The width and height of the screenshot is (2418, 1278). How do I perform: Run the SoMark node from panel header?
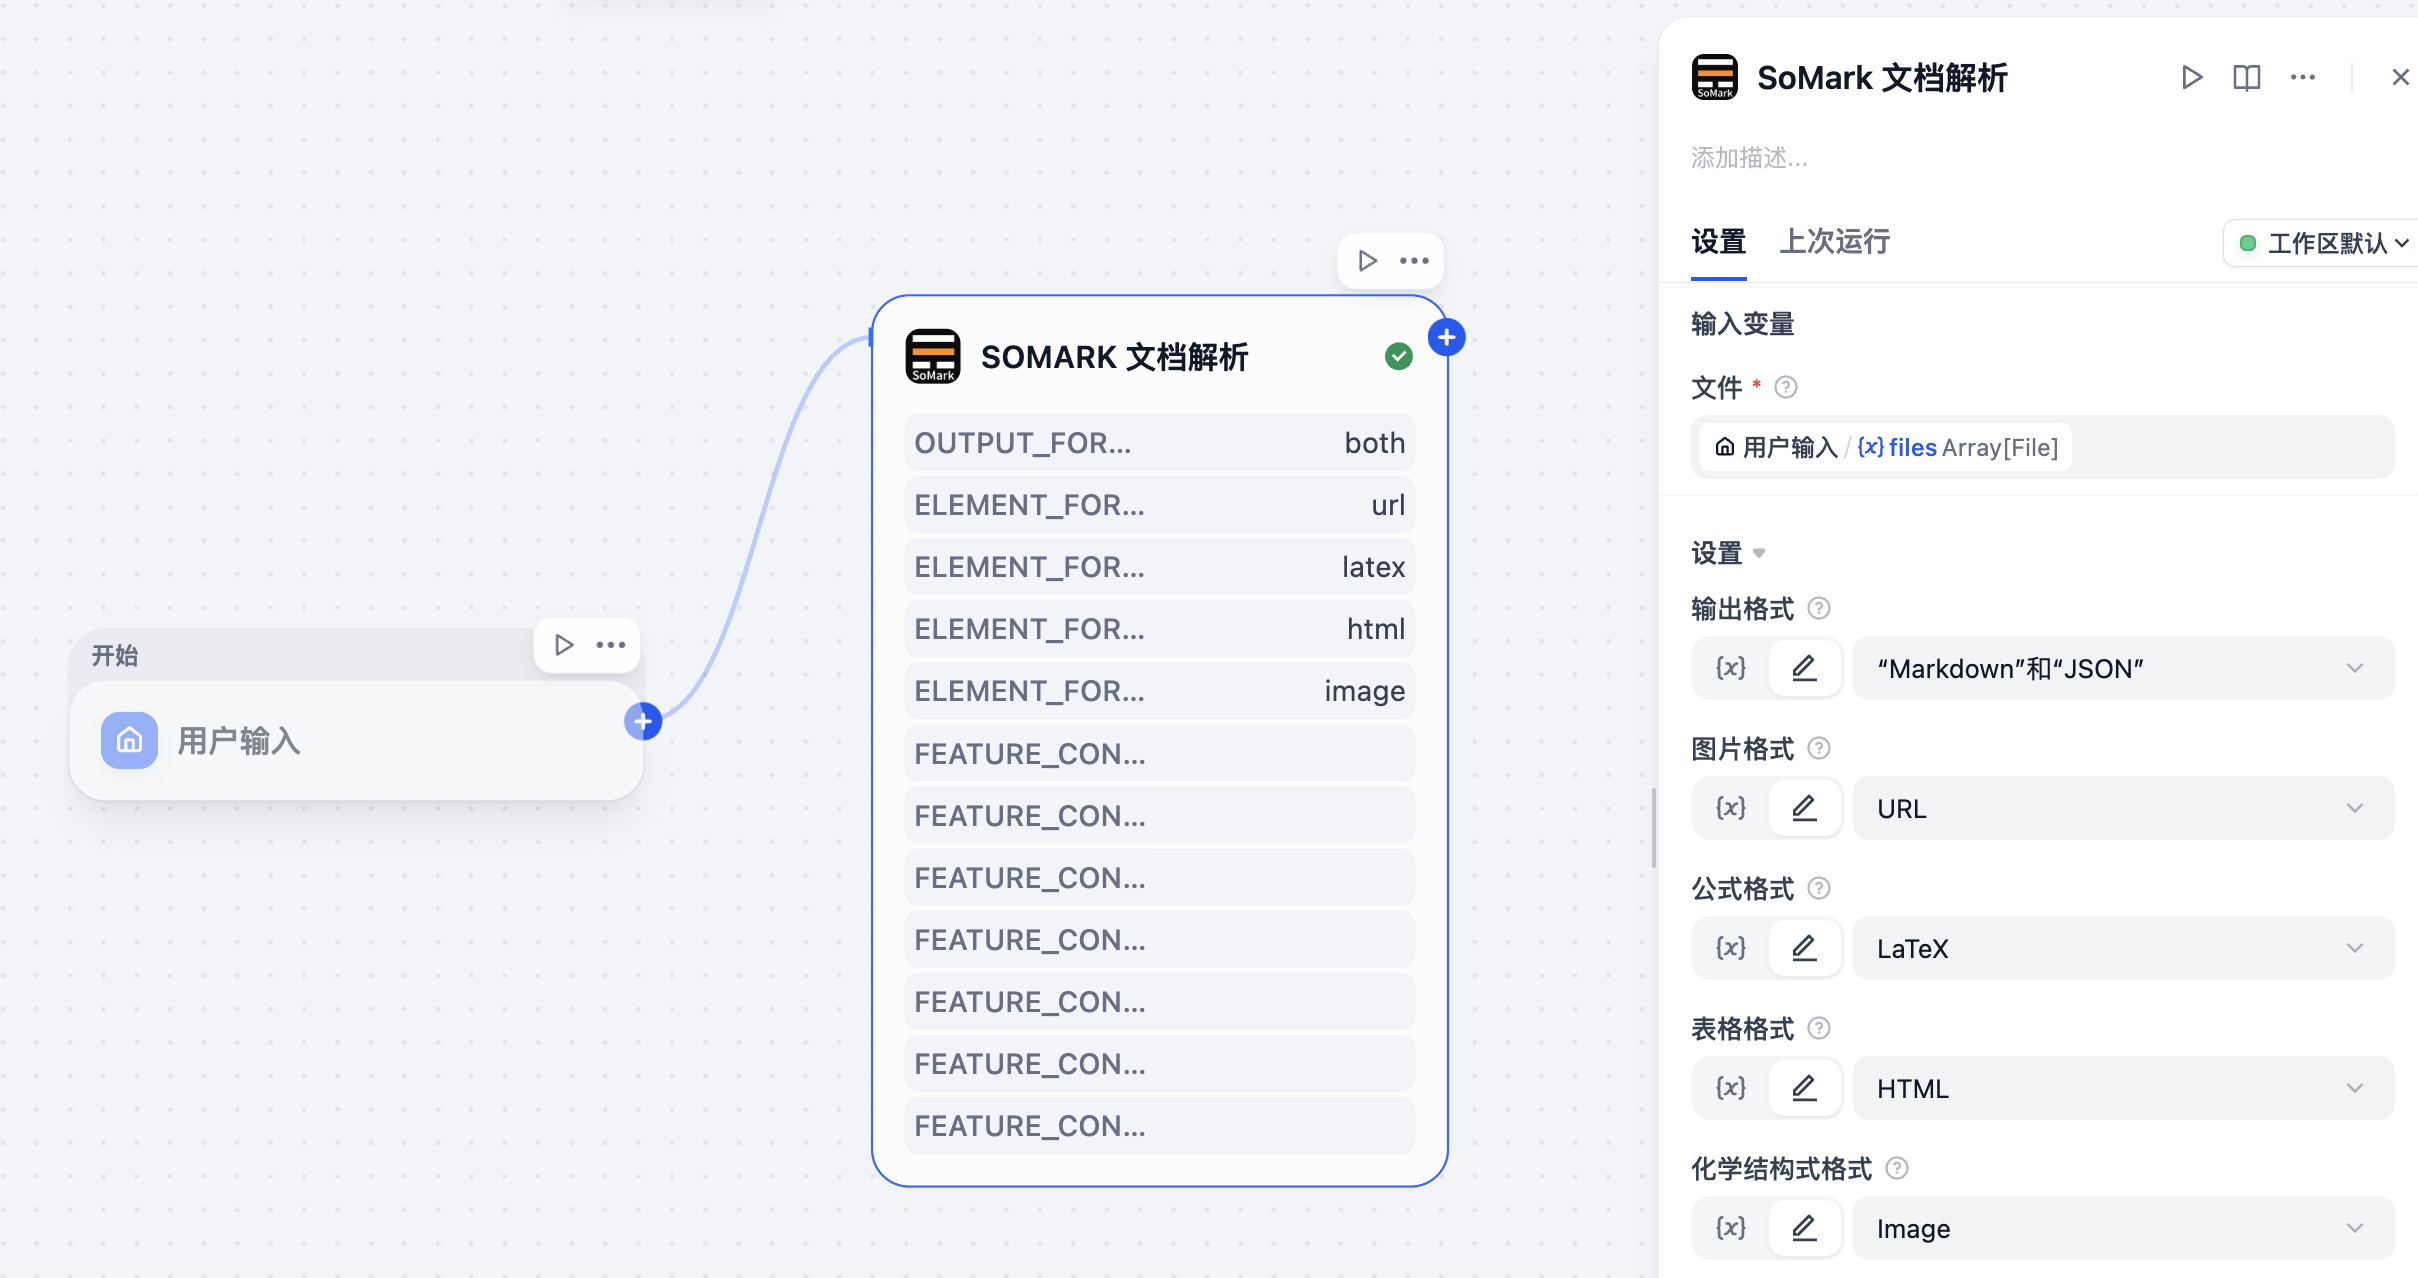pyautogui.click(x=2191, y=77)
